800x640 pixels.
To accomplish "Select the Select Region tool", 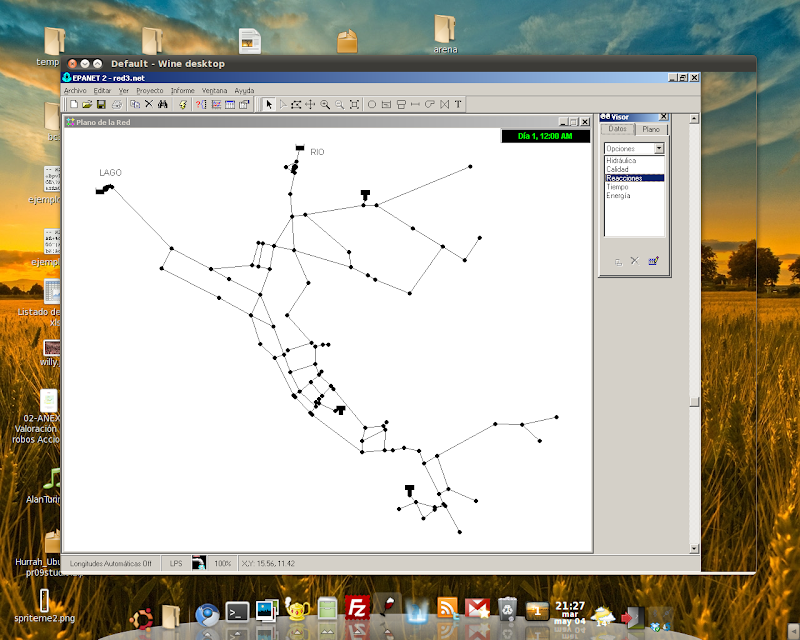I will [296, 105].
